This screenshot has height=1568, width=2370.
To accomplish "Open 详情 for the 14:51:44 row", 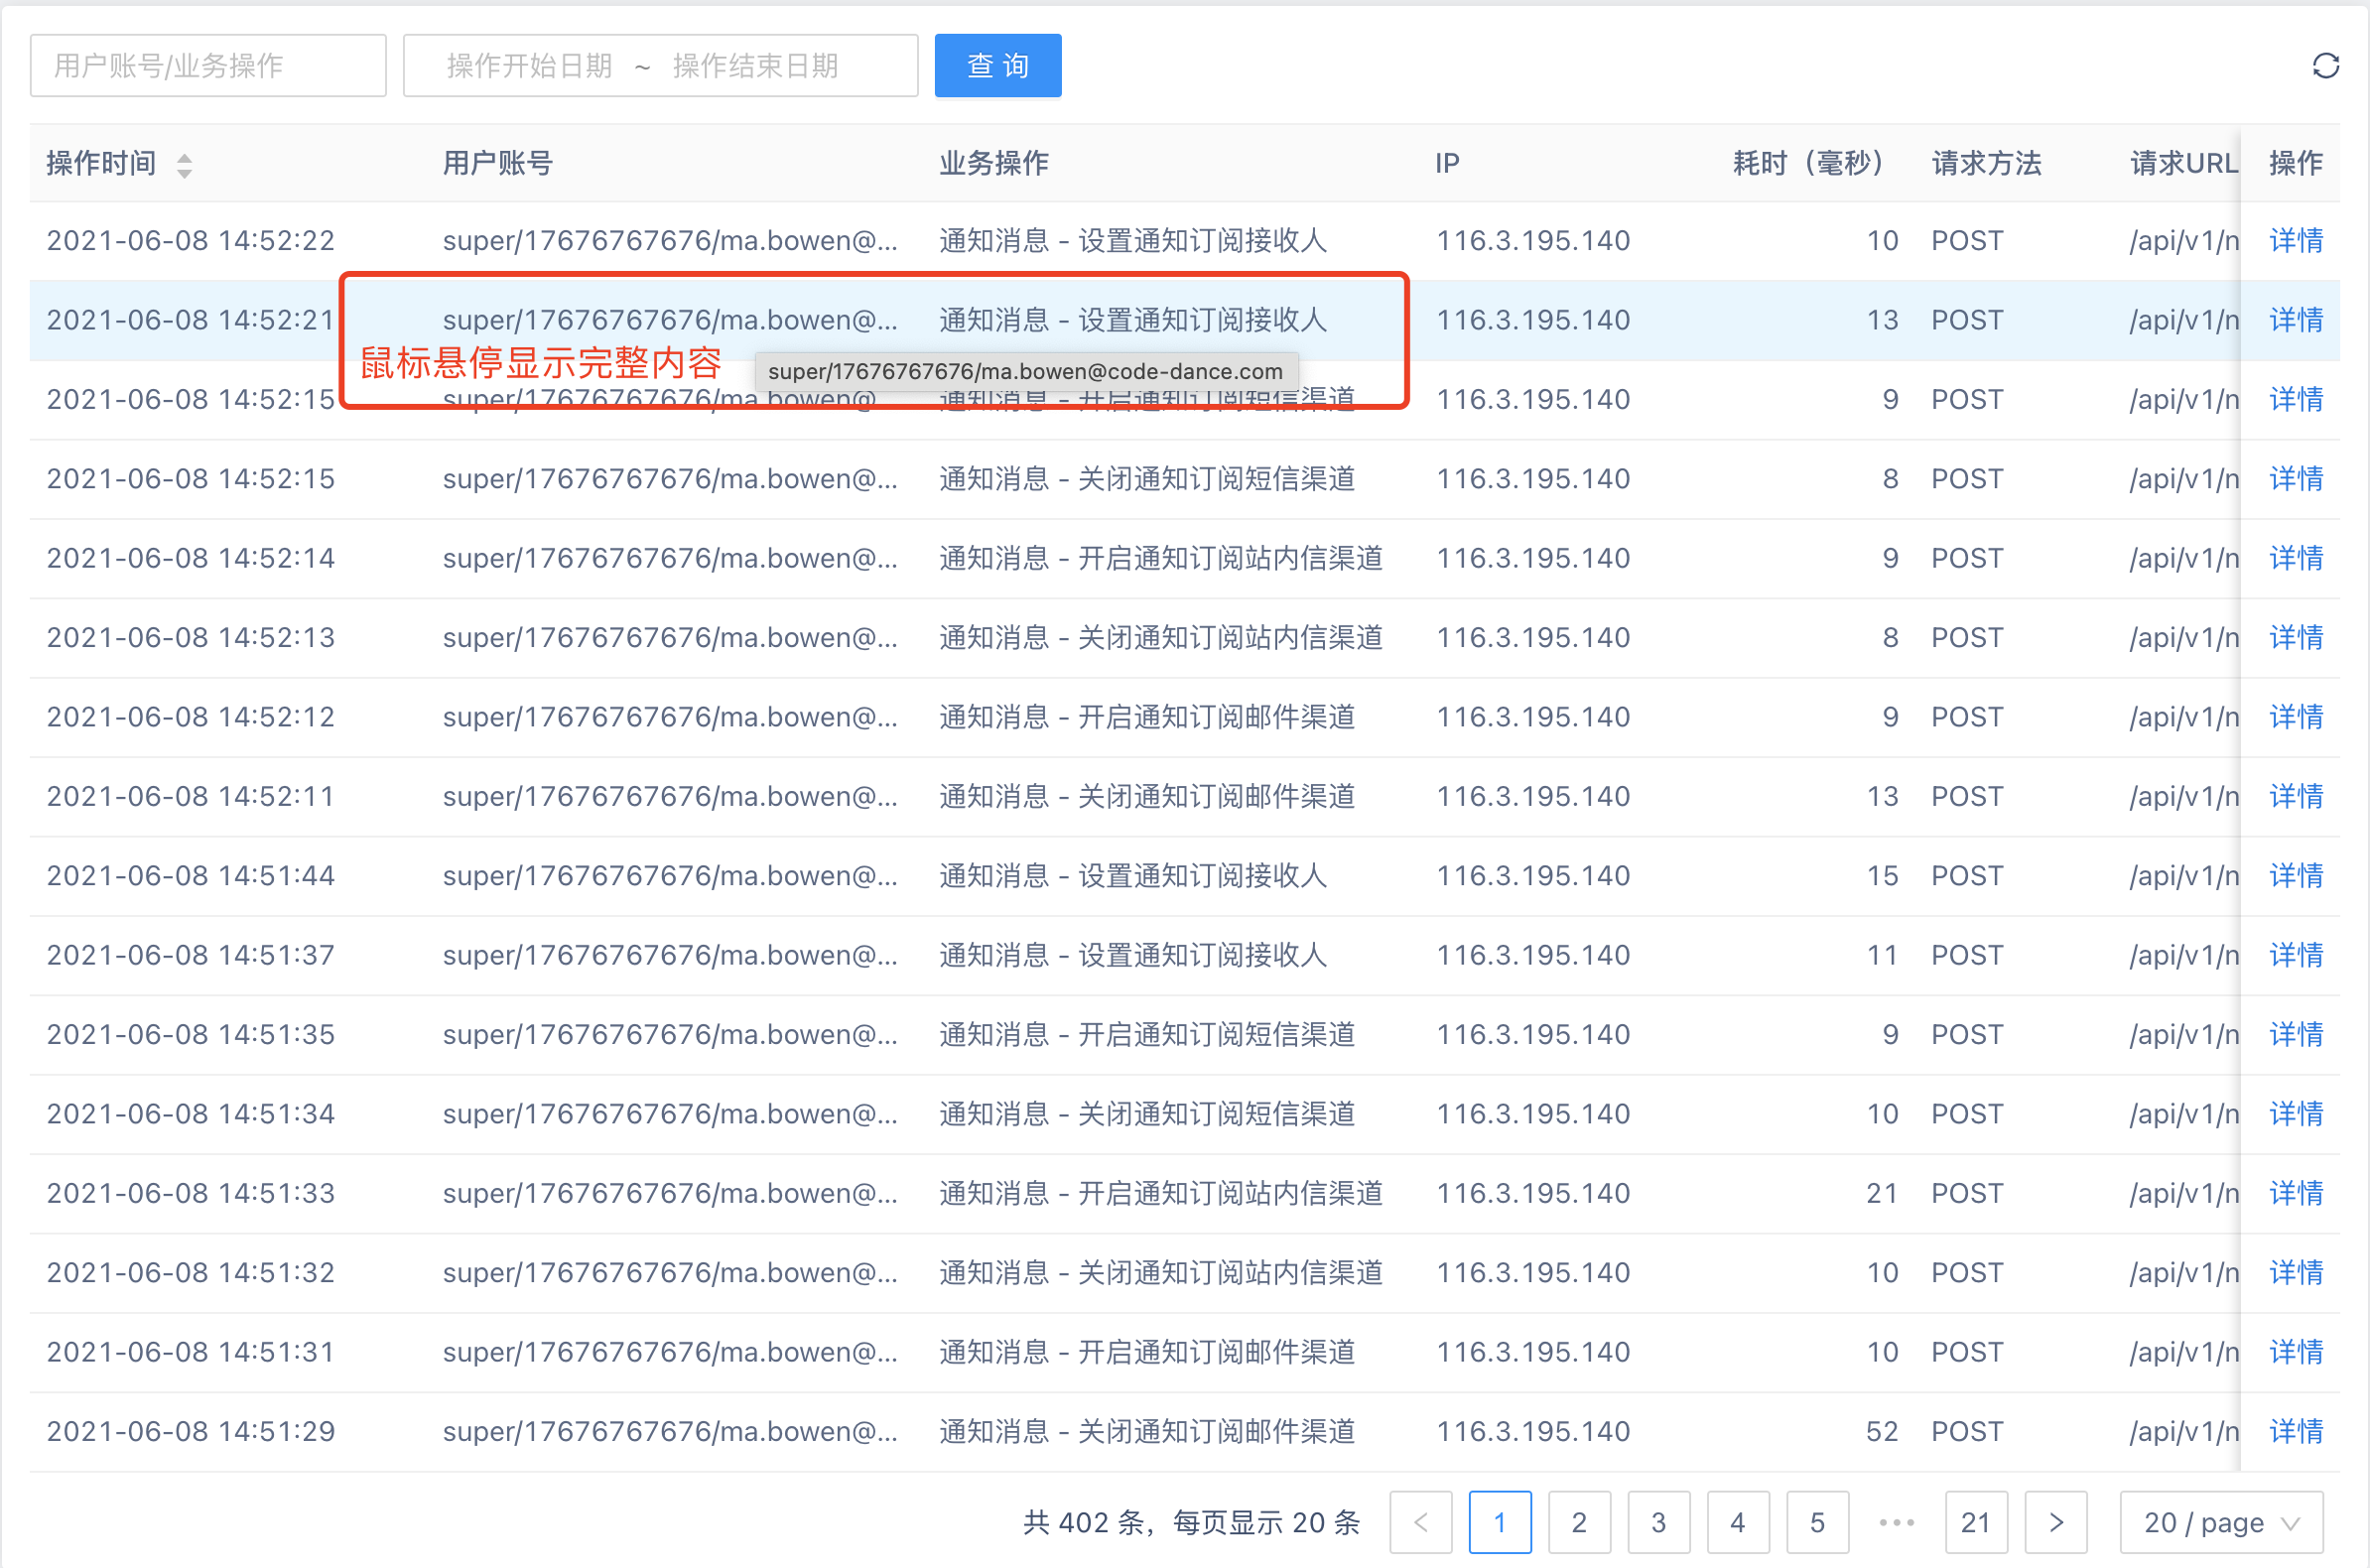I will coord(2296,876).
